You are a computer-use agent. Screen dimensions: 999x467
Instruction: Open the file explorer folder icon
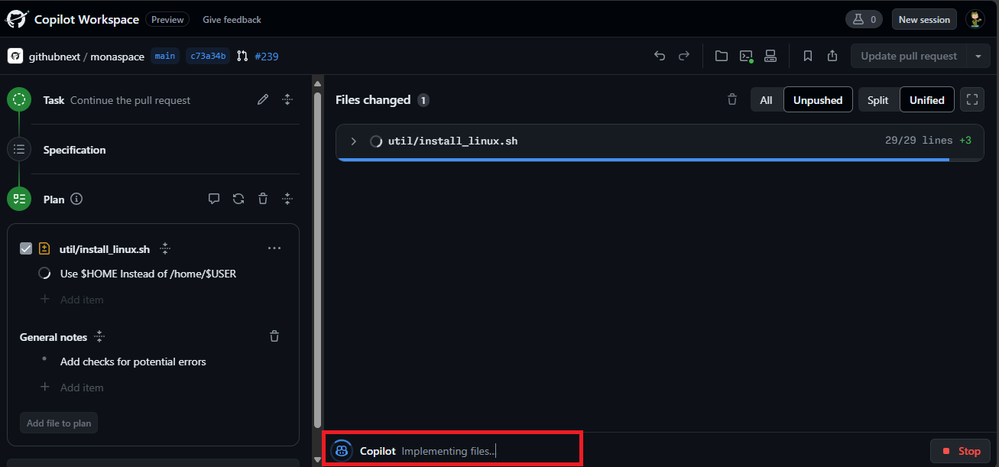(x=721, y=56)
